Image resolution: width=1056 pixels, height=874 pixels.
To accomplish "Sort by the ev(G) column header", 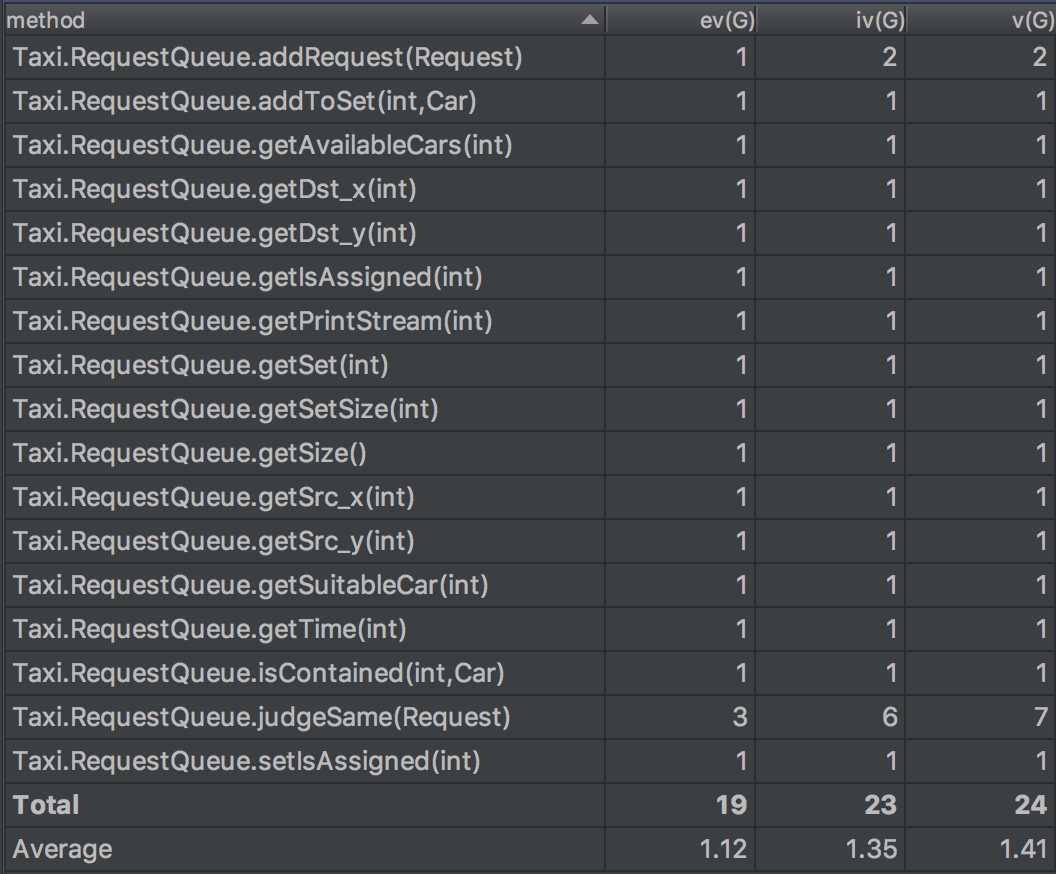I will (681, 20).
